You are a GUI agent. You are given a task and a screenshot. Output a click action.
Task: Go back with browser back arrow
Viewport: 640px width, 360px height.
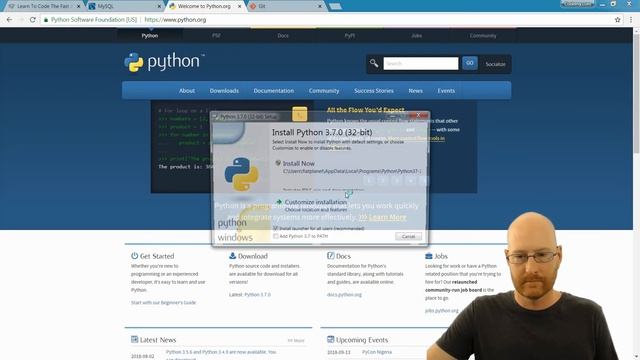9,20
